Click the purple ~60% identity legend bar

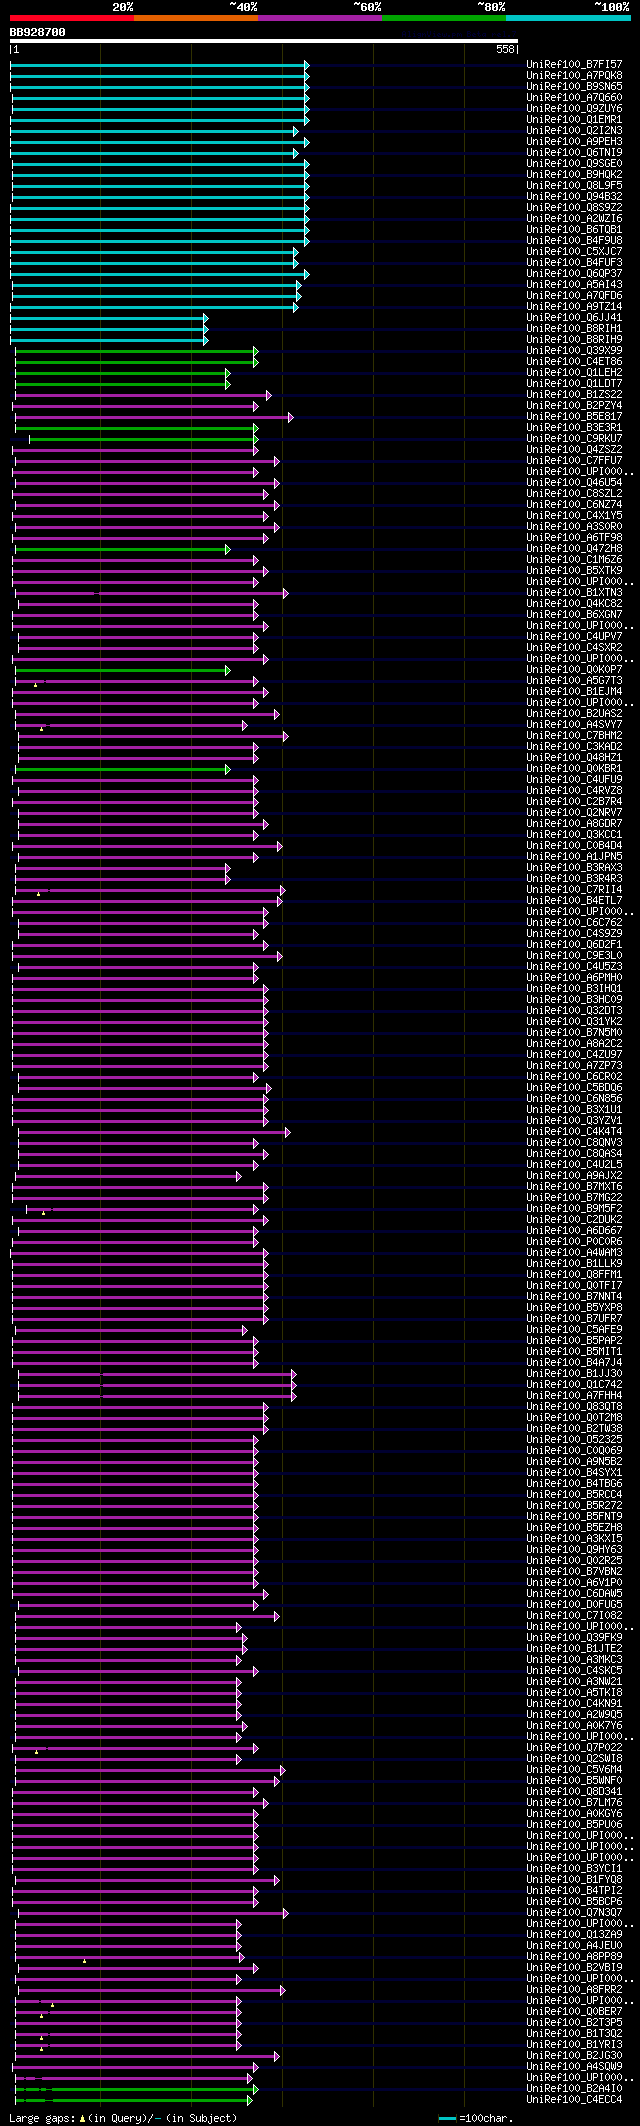pos(320,18)
